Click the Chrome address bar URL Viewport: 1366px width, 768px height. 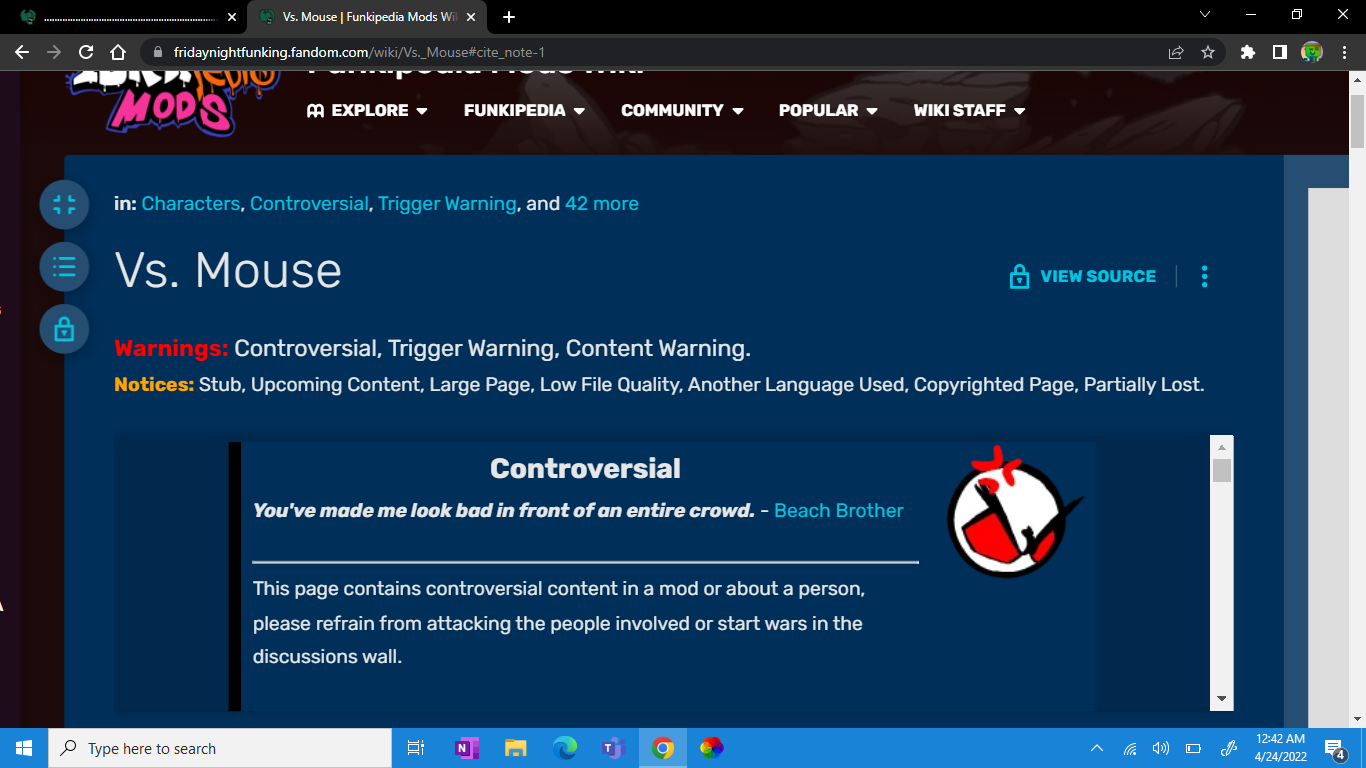tap(359, 52)
